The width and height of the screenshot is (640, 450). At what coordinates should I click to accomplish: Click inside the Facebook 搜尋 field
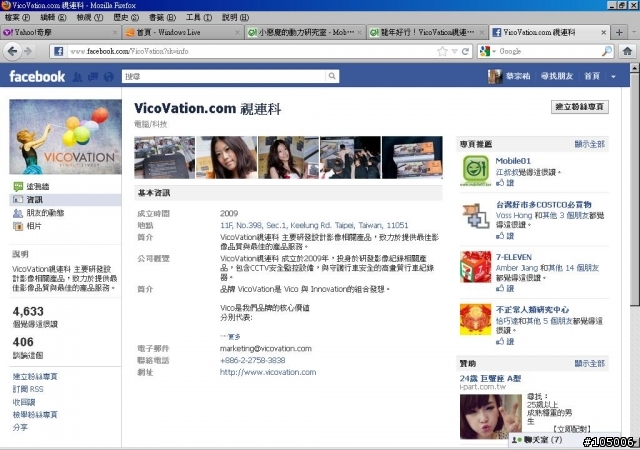coord(224,76)
